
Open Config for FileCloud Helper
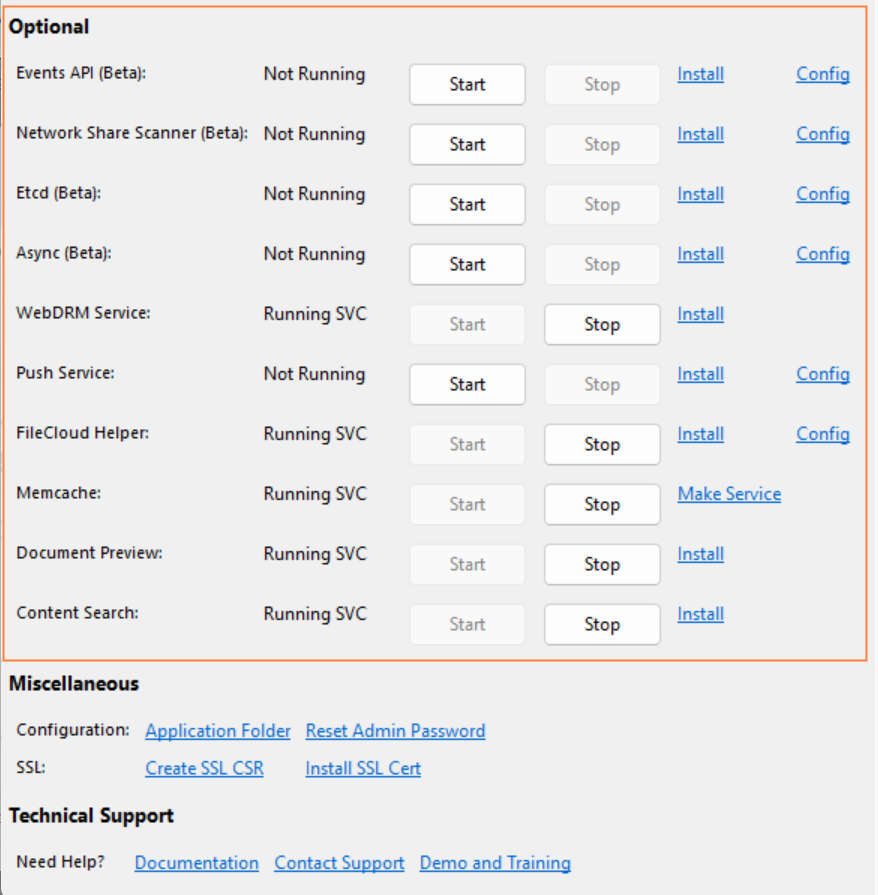823,434
